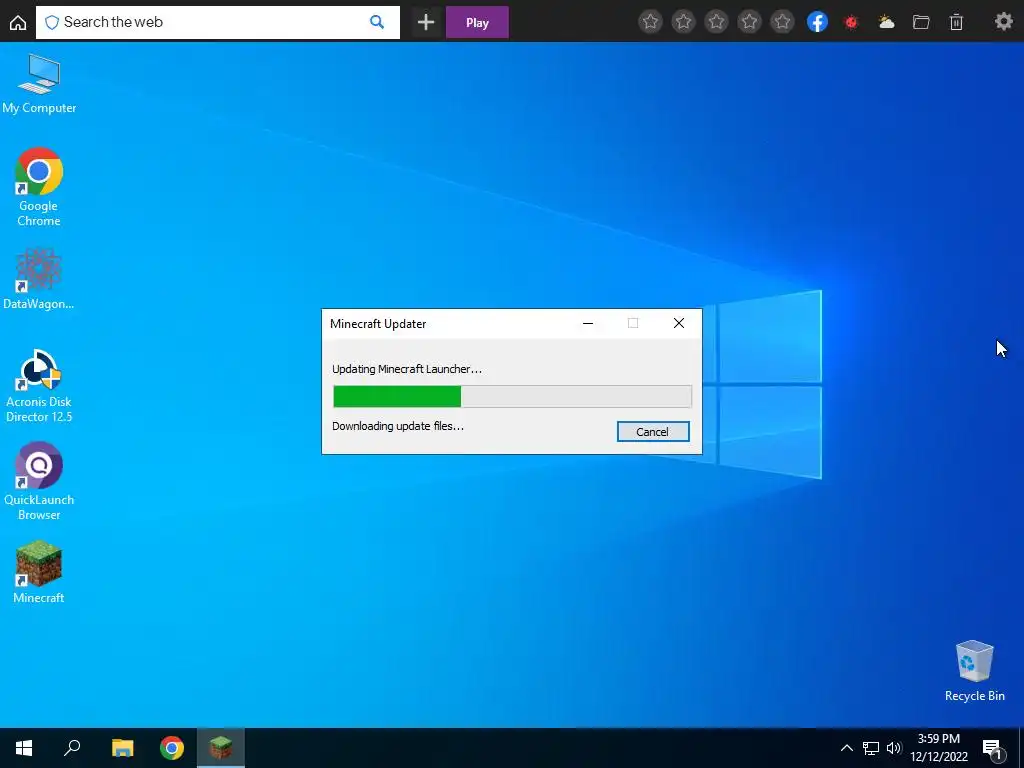Select My Computer desktop icon
The height and width of the screenshot is (768, 1024).
(39, 85)
